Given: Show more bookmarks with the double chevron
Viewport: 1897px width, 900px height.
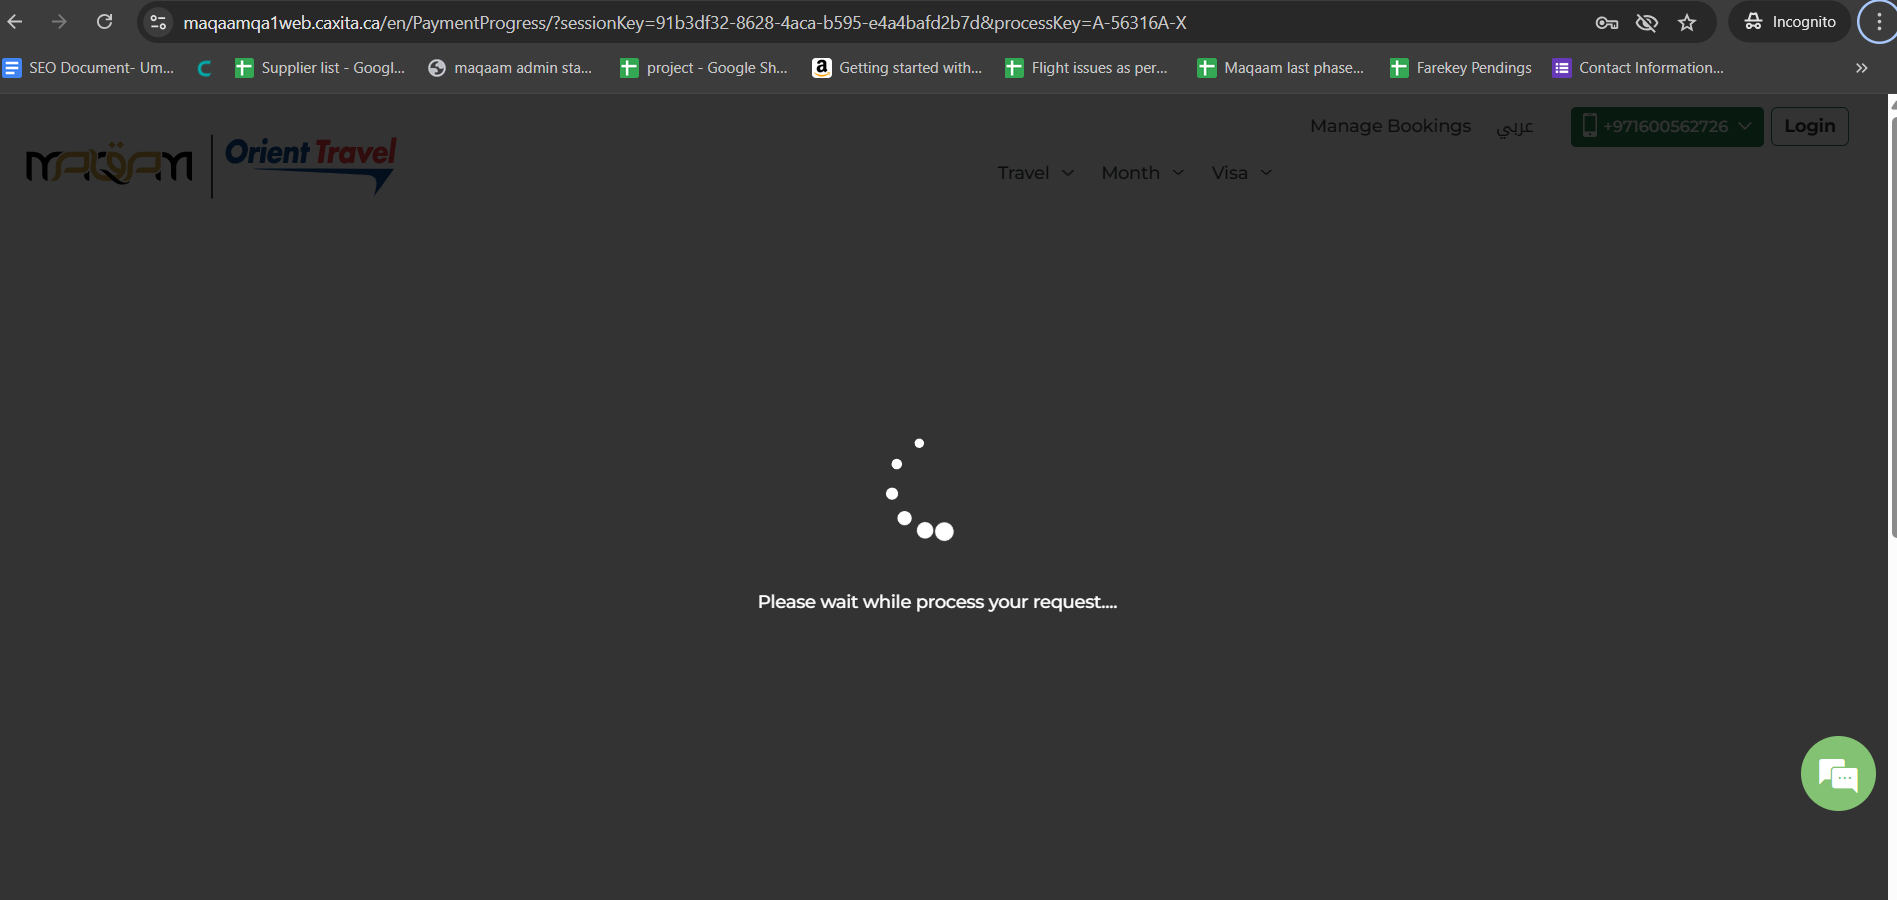Looking at the screenshot, I should click(x=1861, y=68).
